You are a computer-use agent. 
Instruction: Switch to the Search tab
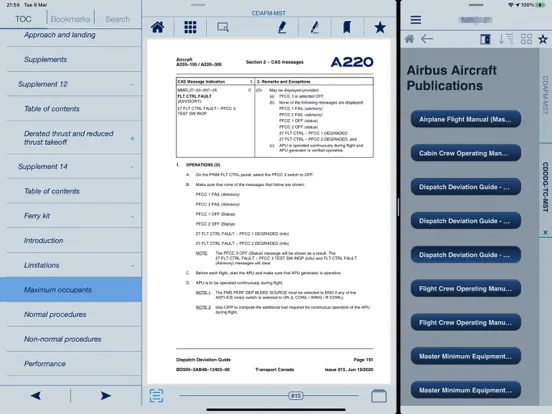(x=118, y=19)
